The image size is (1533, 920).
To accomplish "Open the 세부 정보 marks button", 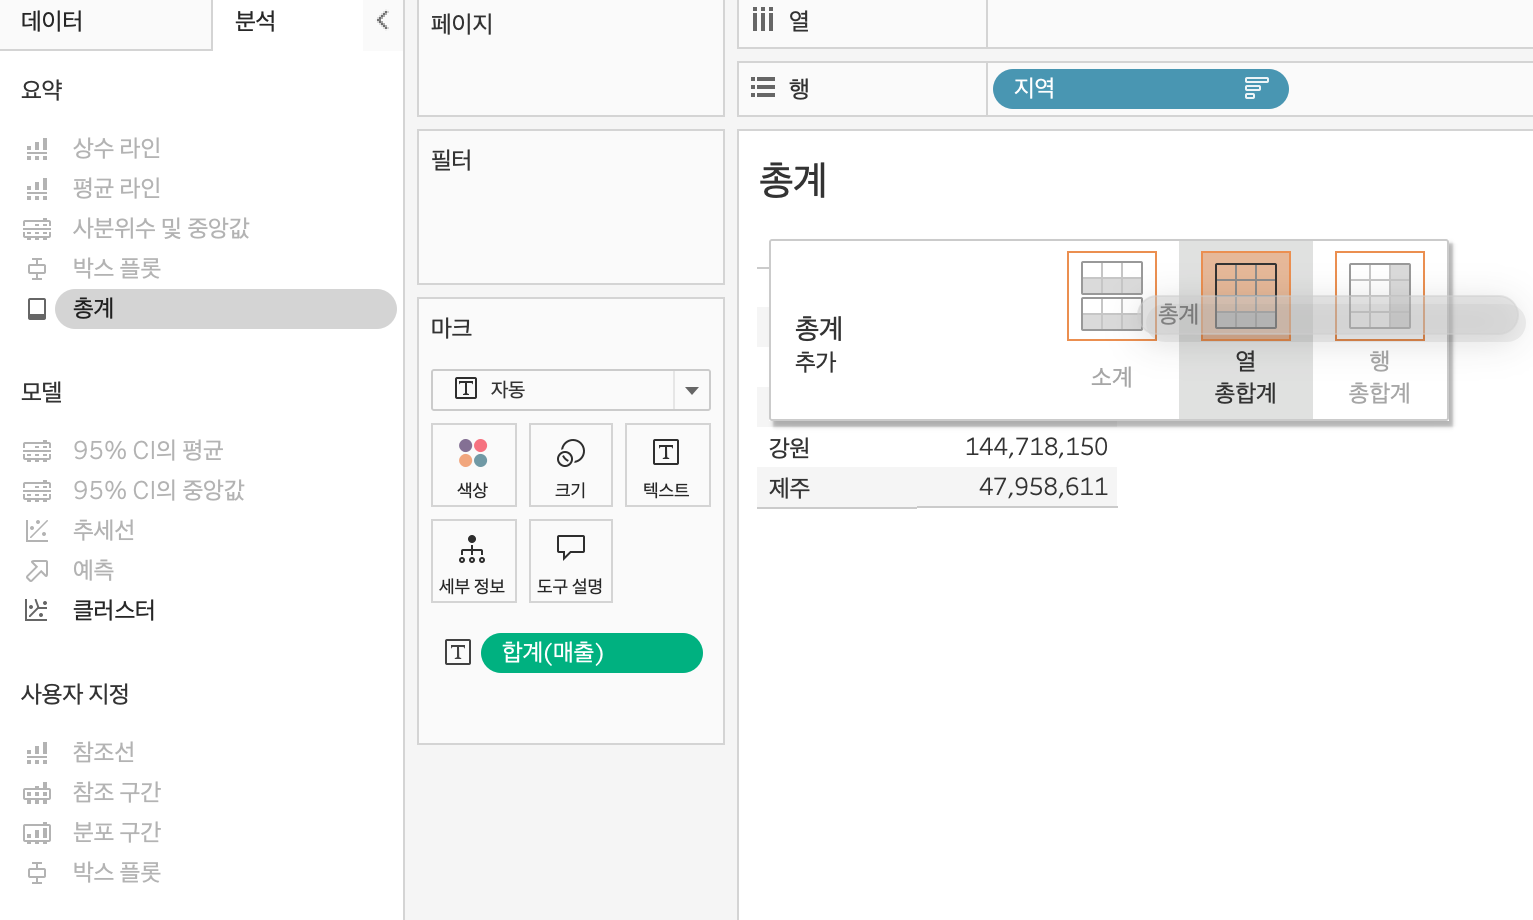I will (473, 561).
